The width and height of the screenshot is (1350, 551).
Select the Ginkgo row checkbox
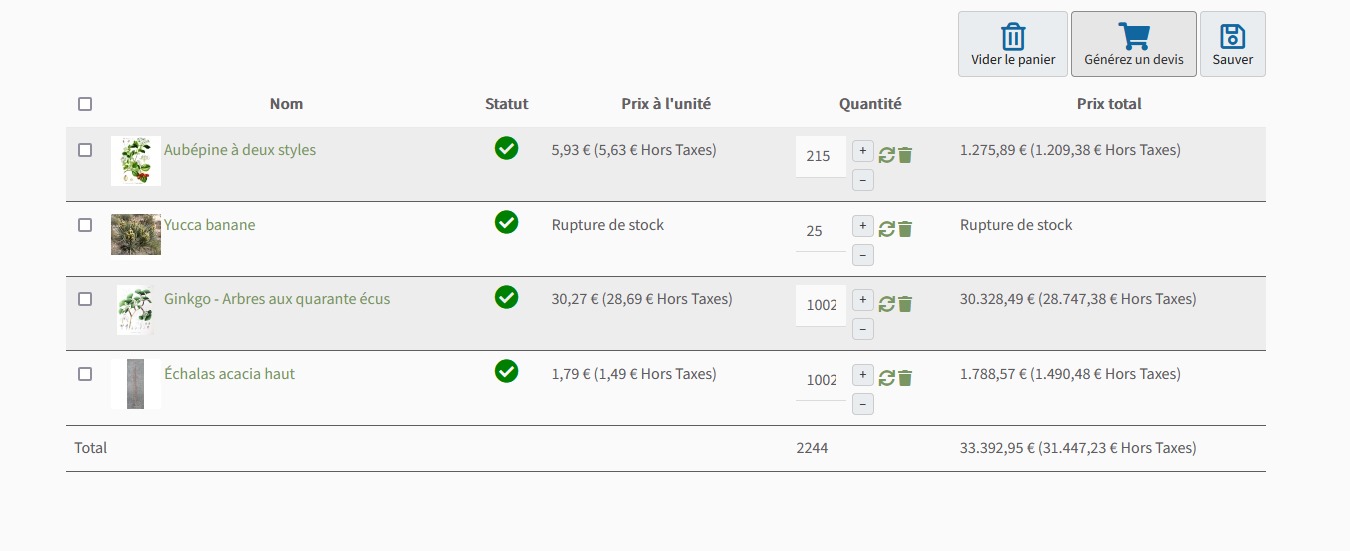(x=85, y=299)
